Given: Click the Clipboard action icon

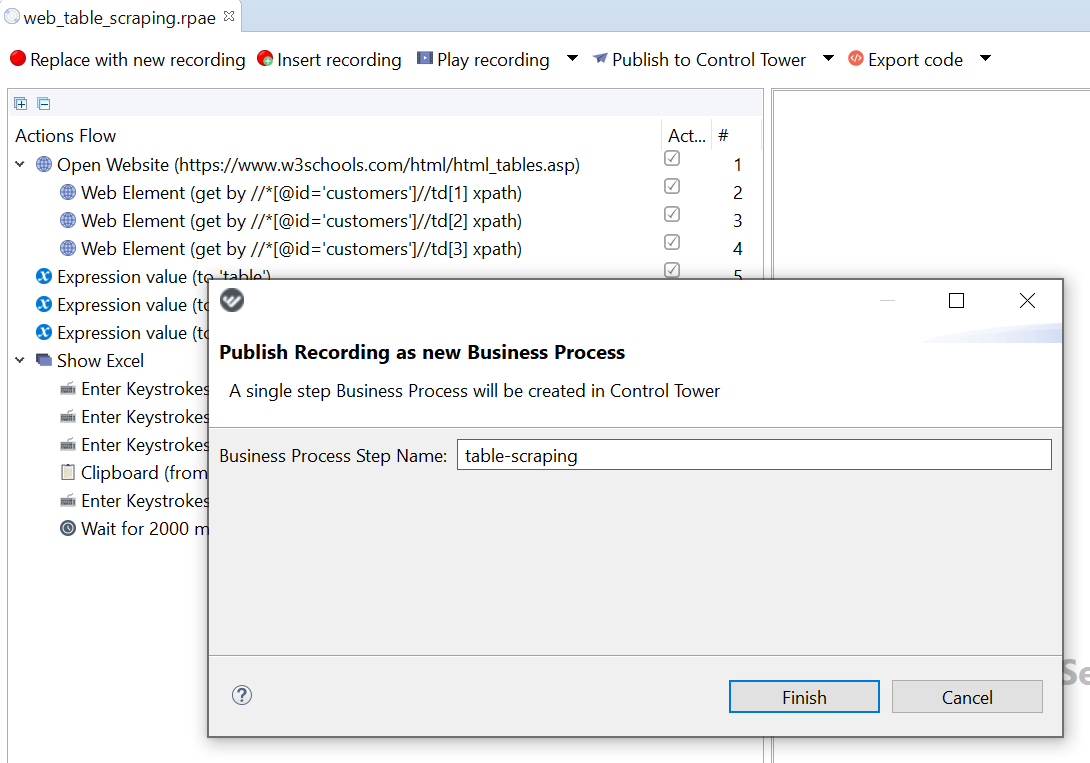Looking at the screenshot, I should (68, 473).
